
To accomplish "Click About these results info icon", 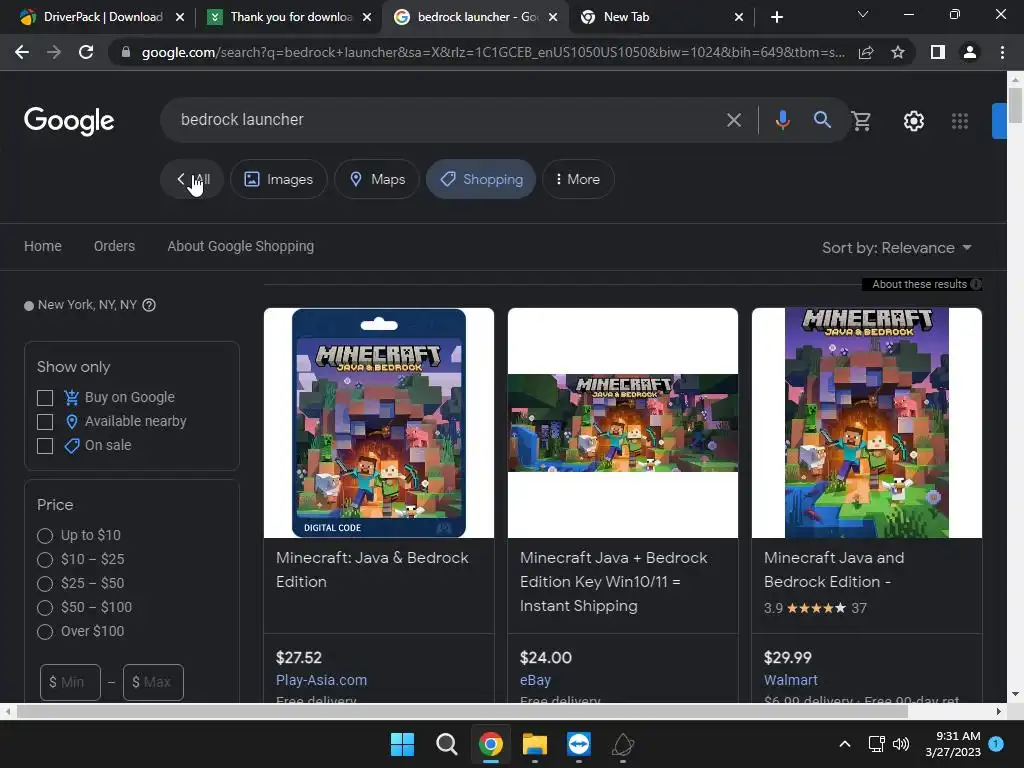I will 976,284.
